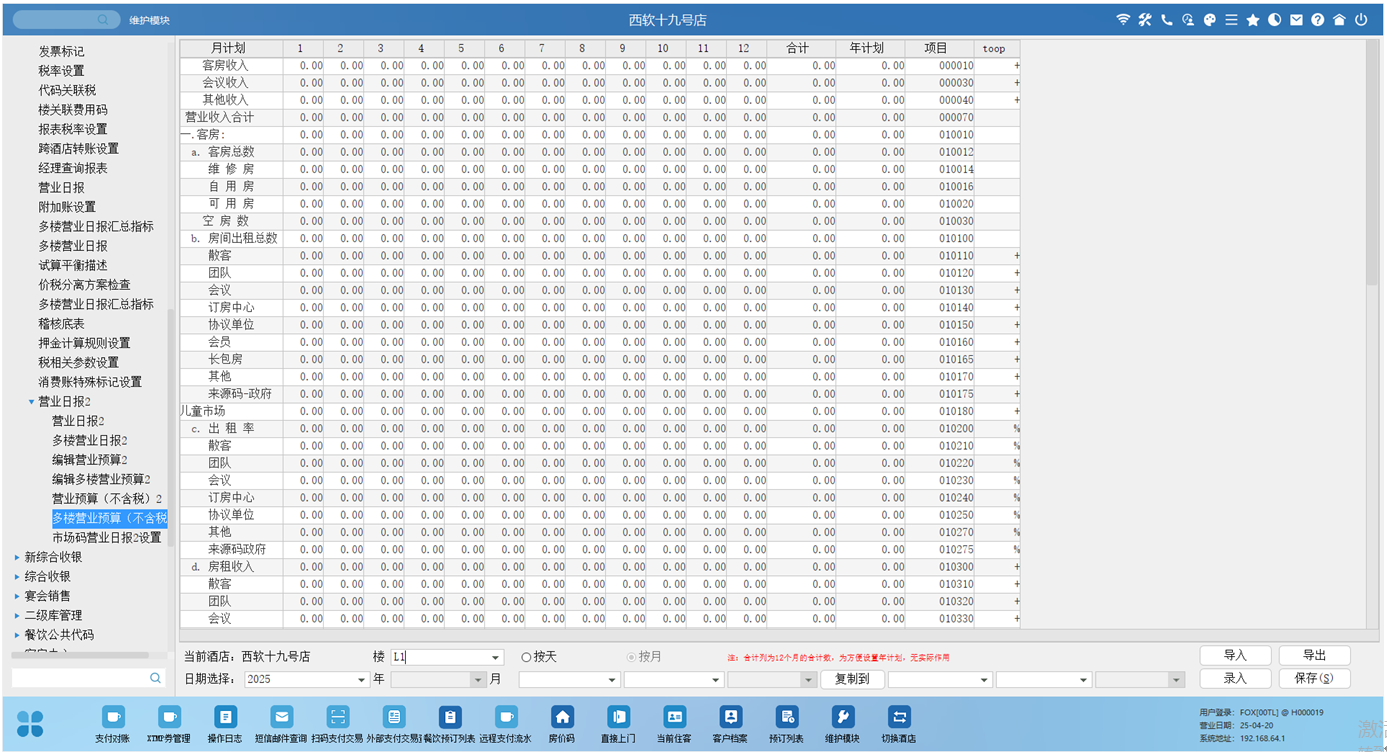Image resolution: width=1387 pixels, height=752 pixels.
Task: Select 经理查询报表 in the left tree
Action: point(73,168)
